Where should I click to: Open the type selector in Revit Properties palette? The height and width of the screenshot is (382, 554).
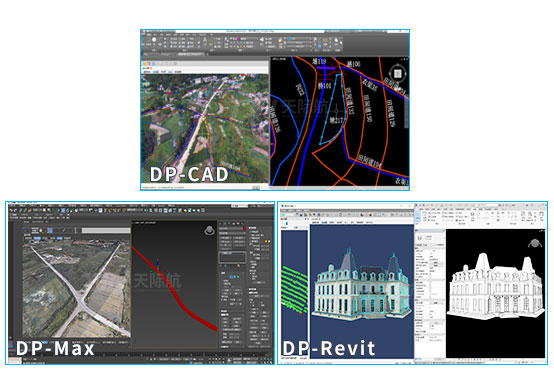point(430,238)
